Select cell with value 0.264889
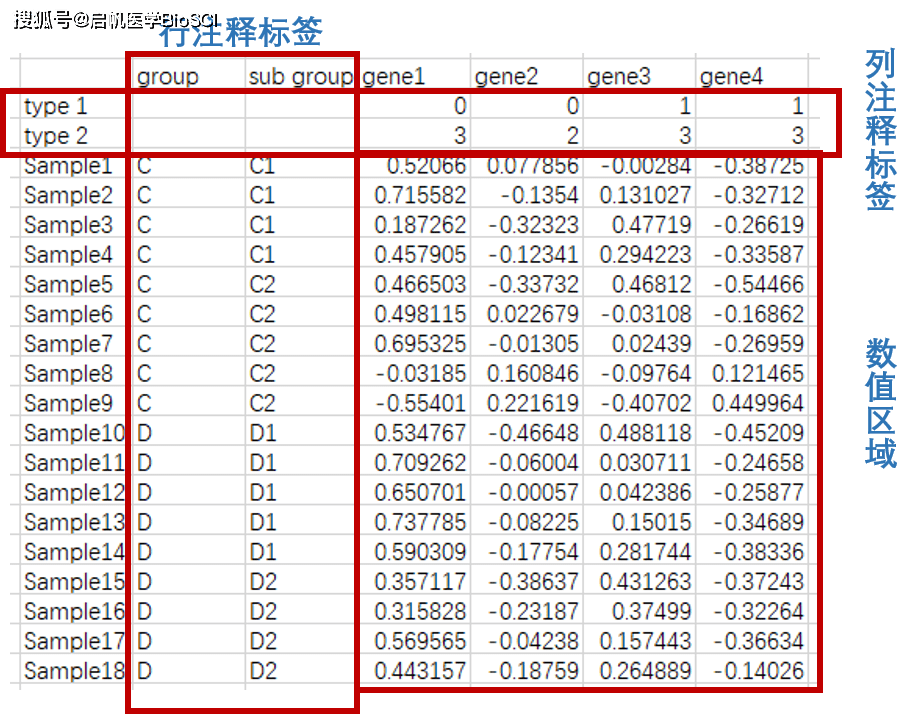 coord(646,671)
